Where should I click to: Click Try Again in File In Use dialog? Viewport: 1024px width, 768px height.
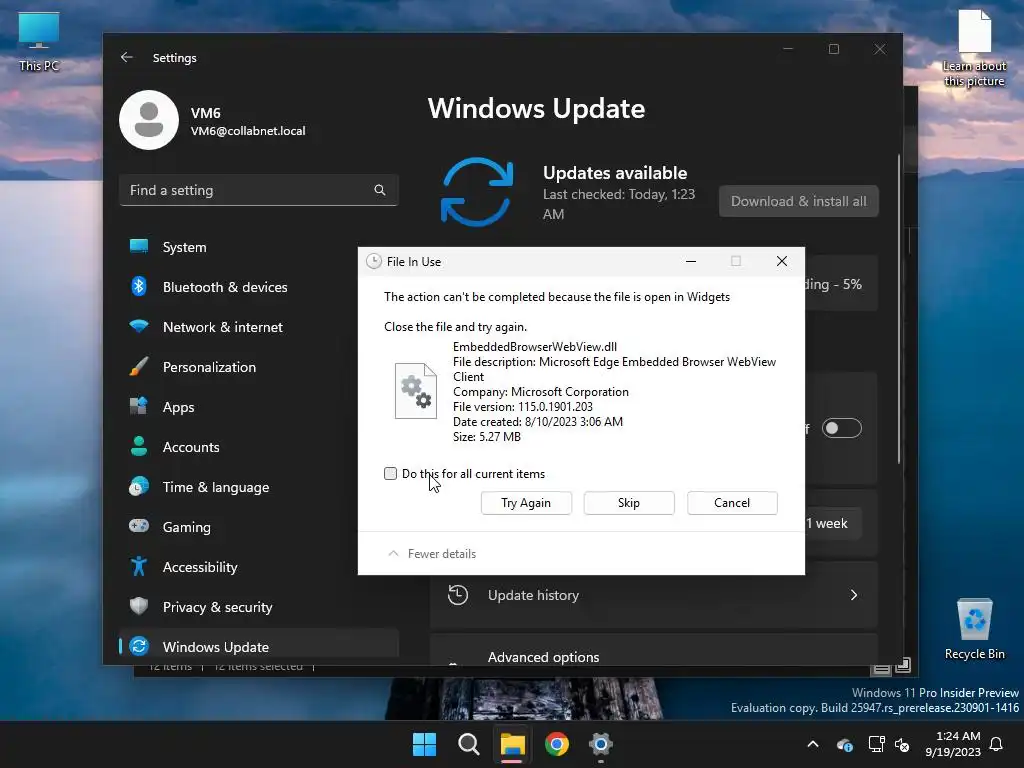click(526, 503)
